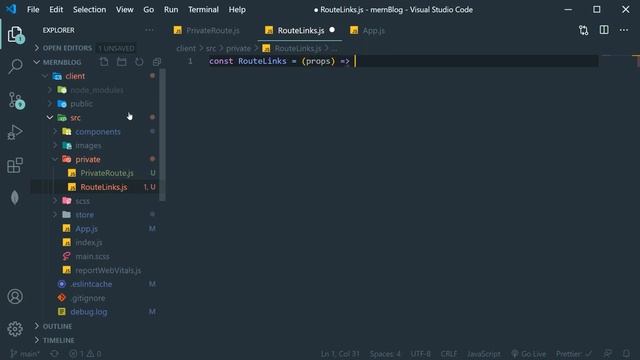Open the File menu
The image size is (640, 360).
tap(33, 9)
